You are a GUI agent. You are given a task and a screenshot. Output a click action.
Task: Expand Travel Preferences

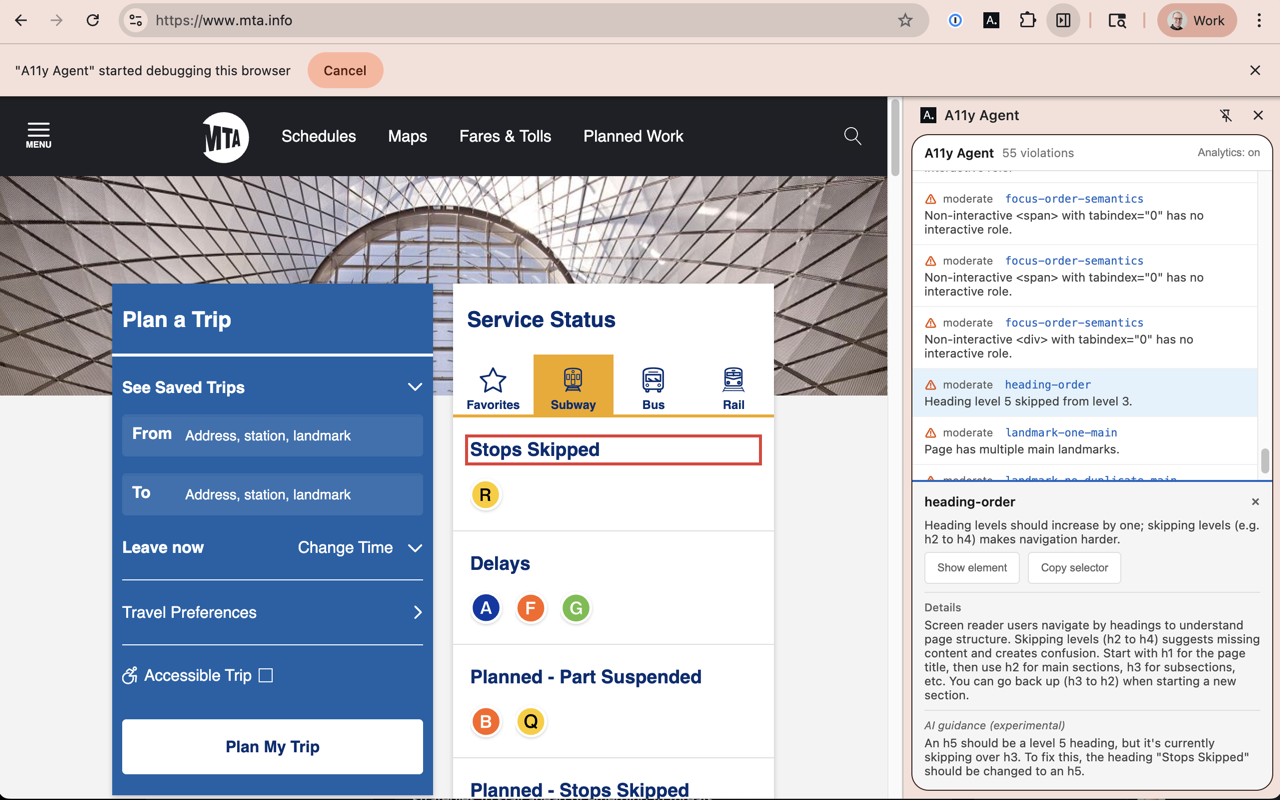tap(272, 612)
